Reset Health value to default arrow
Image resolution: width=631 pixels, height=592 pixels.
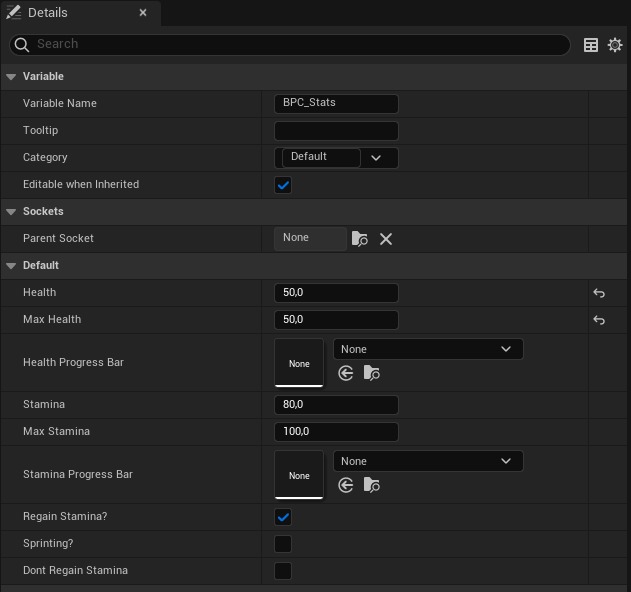point(599,293)
